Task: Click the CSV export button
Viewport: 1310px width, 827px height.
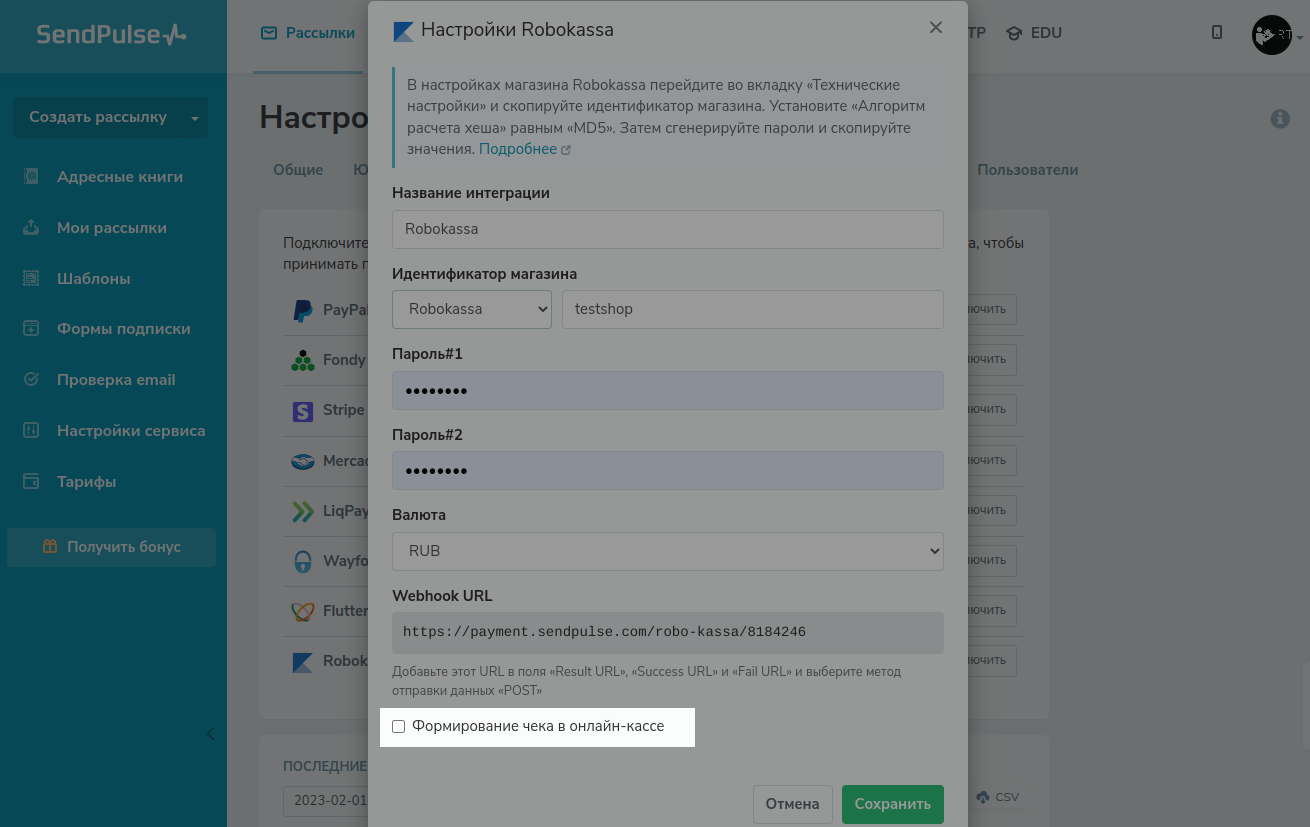Action: pyautogui.click(x=998, y=797)
